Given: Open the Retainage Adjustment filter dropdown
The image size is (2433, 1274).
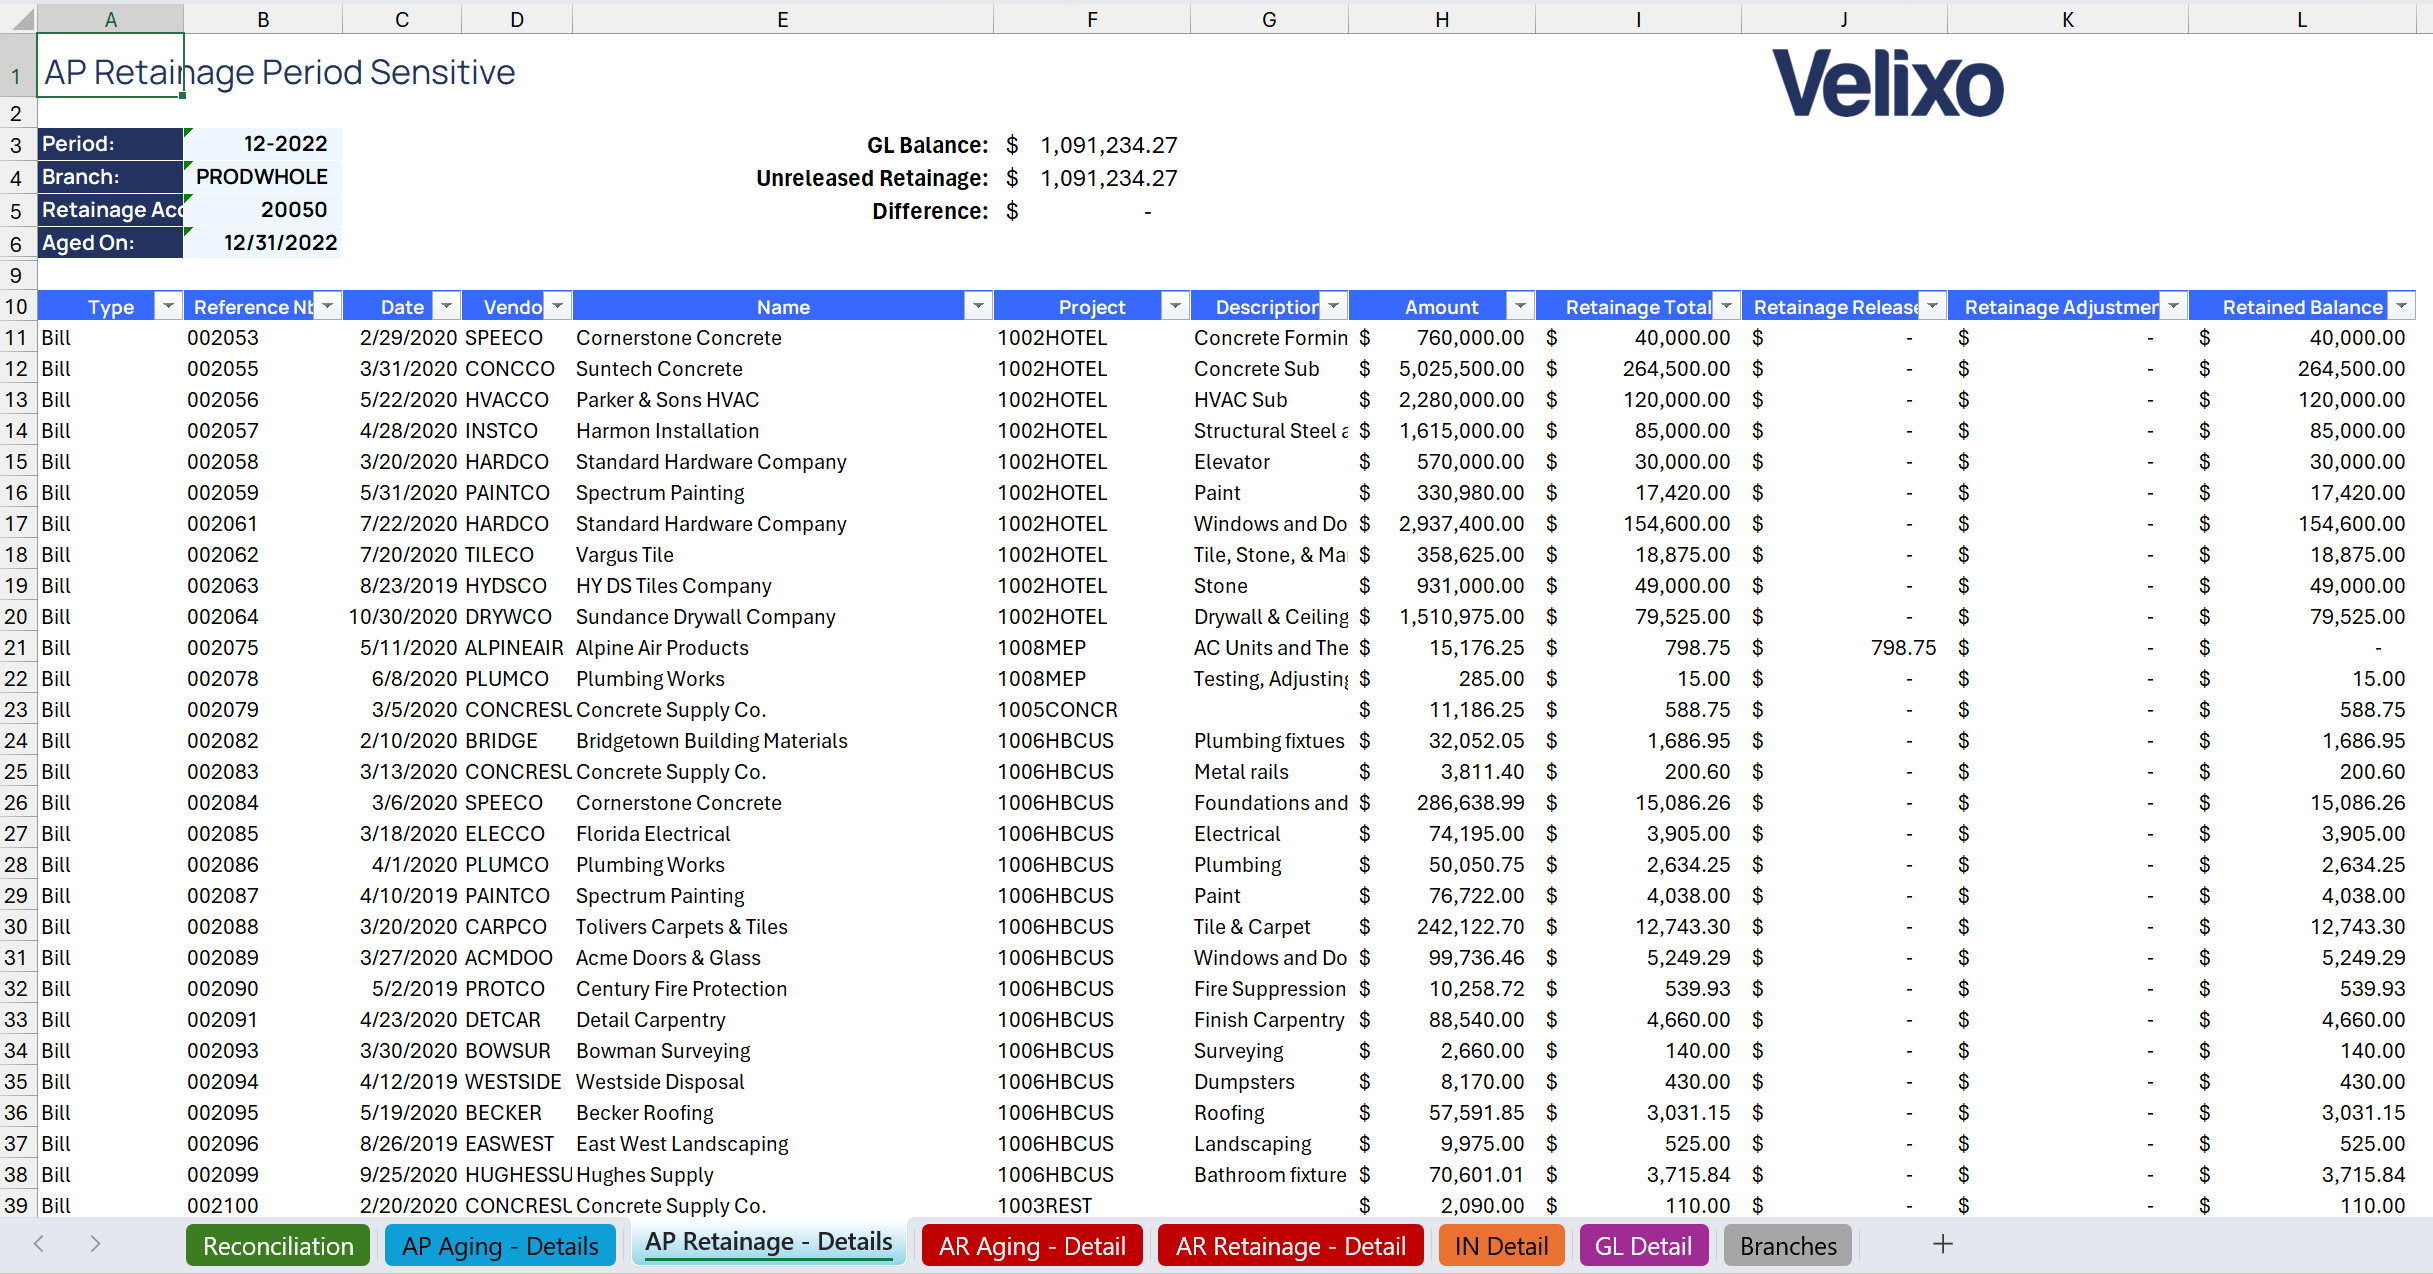Looking at the screenshot, I should pyautogui.click(x=2173, y=306).
